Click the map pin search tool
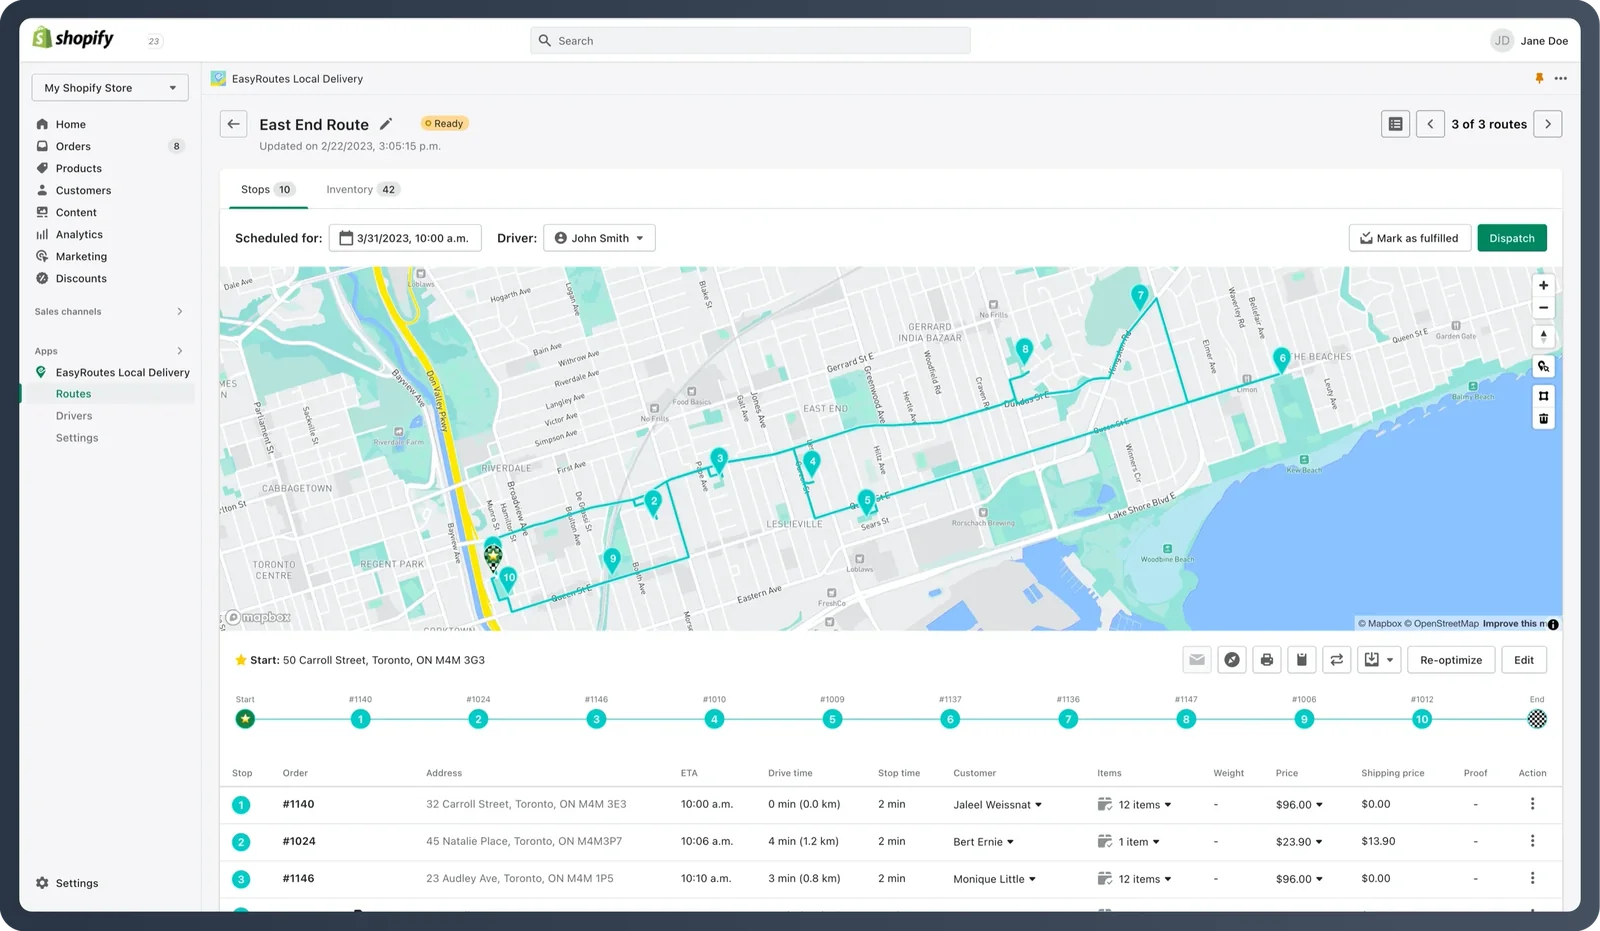1600x931 pixels. click(x=1543, y=366)
